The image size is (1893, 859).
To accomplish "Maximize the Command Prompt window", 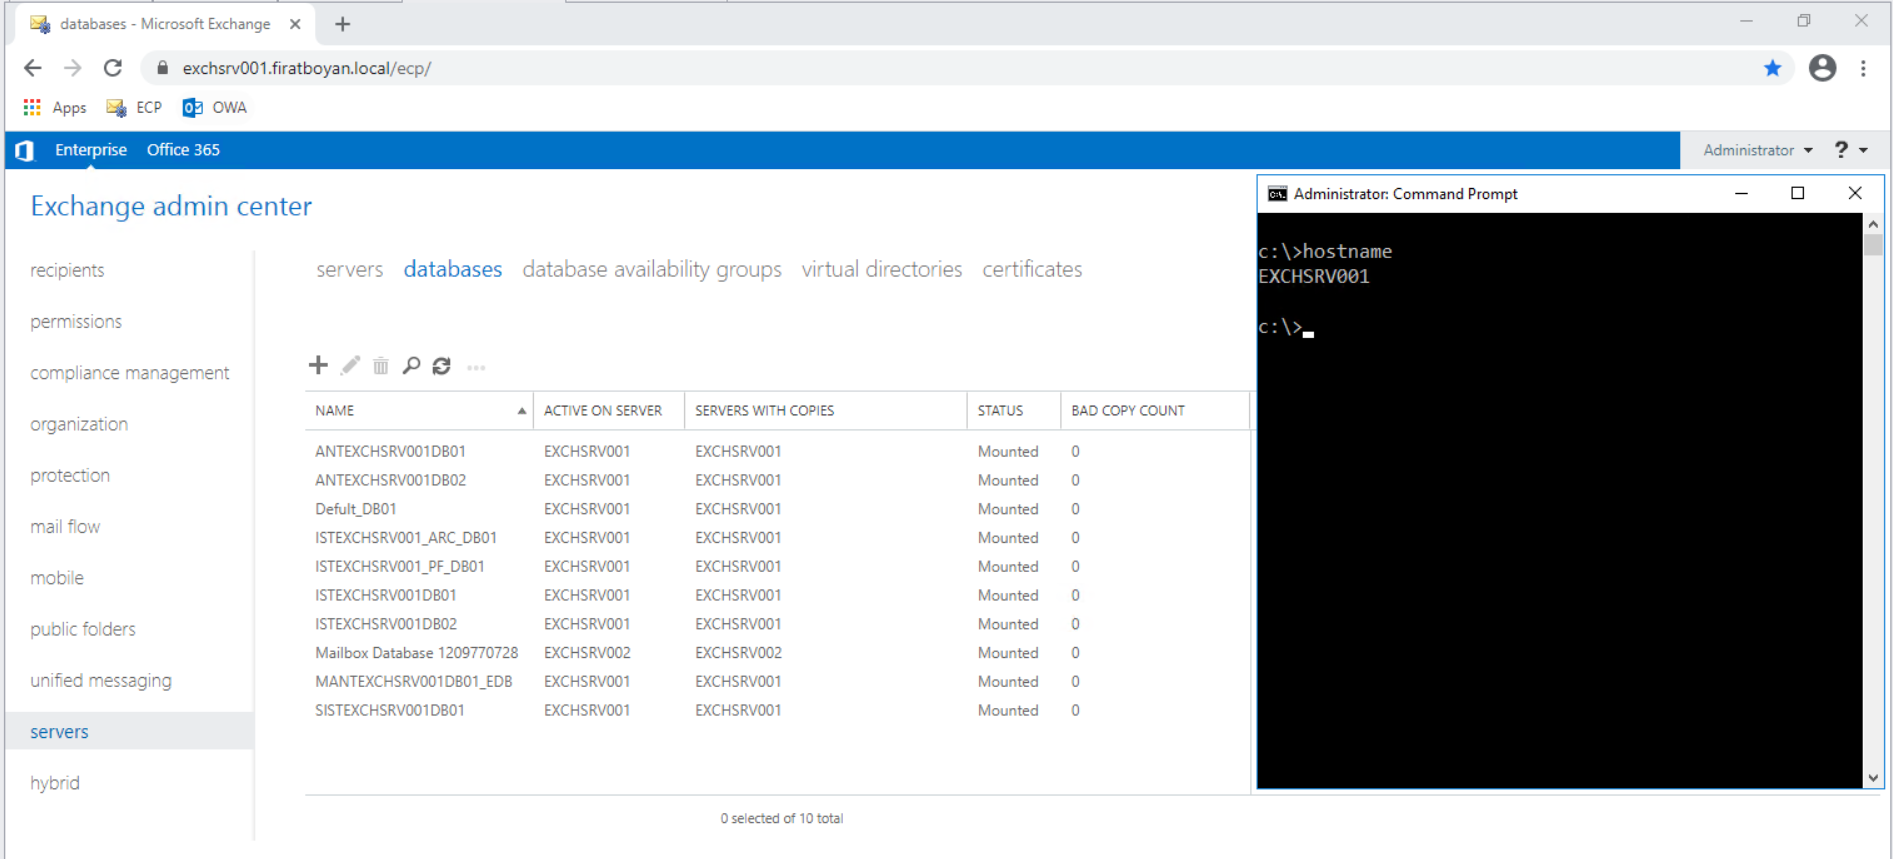I will point(1797,193).
